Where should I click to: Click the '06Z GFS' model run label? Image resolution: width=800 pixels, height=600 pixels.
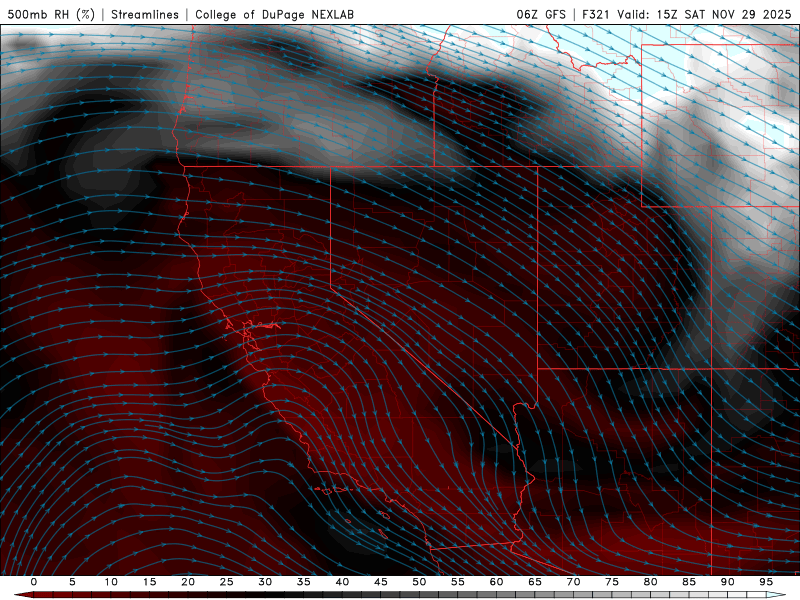coord(541,14)
